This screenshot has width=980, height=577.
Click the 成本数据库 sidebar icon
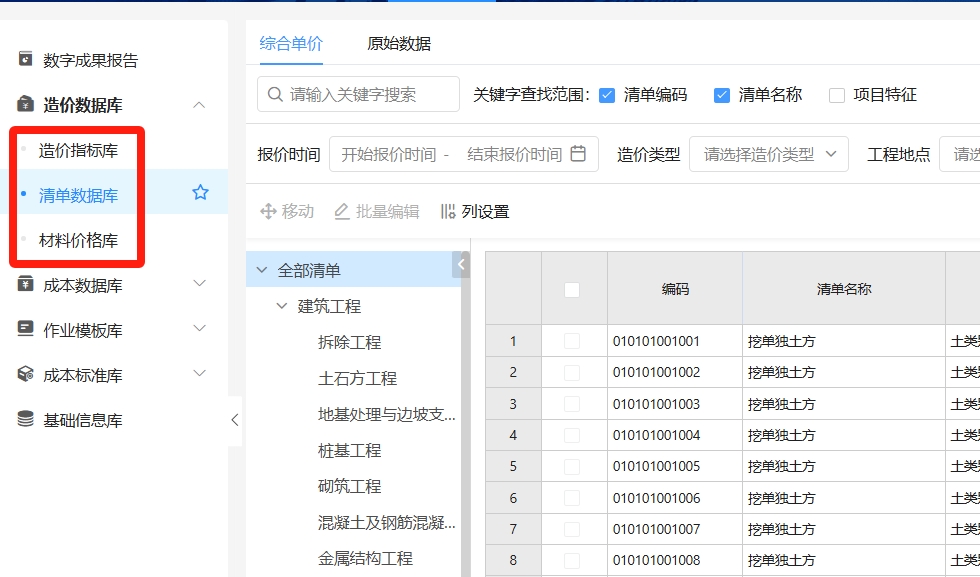point(26,284)
